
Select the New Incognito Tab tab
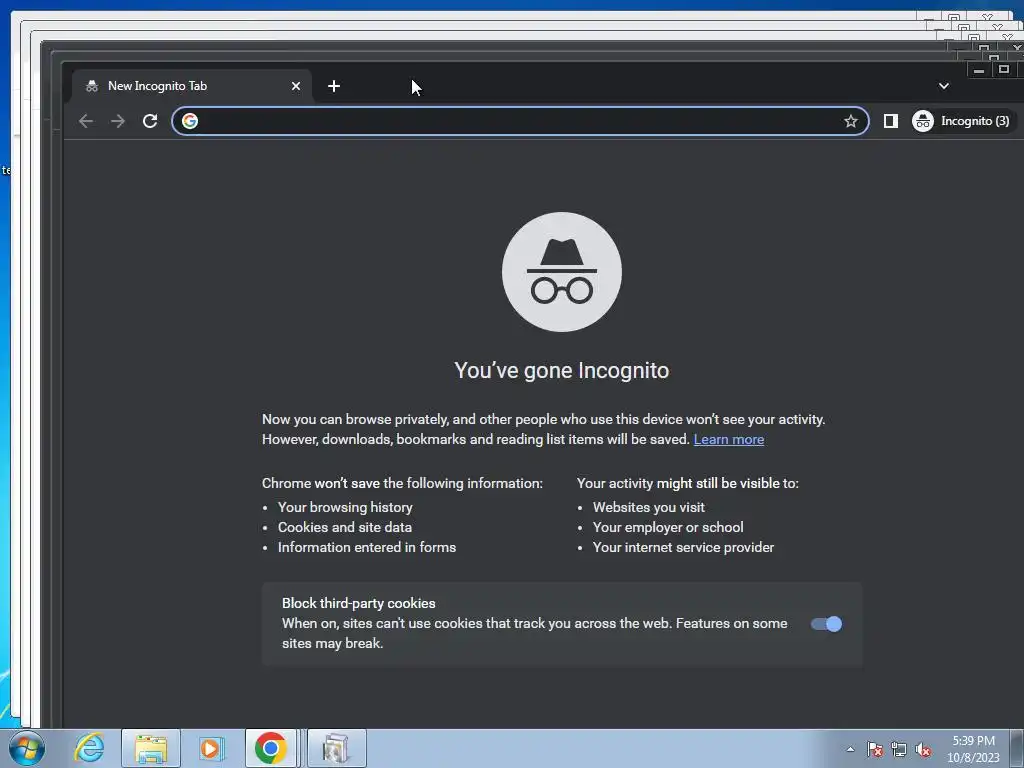pyautogui.click(x=191, y=86)
